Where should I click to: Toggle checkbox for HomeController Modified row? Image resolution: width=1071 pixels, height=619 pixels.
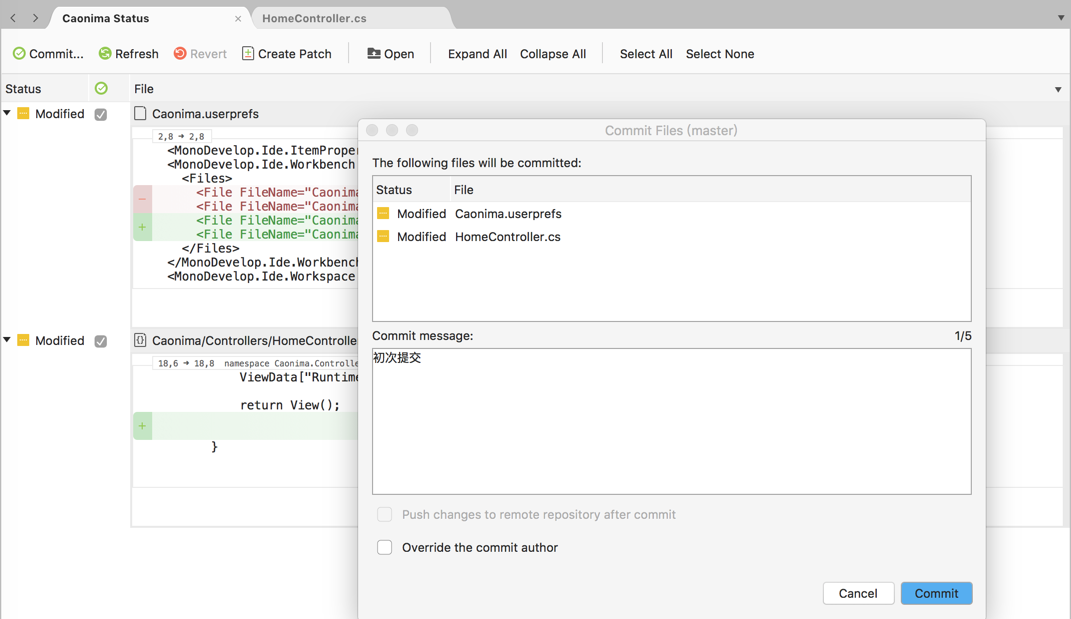pyautogui.click(x=101, y=341)
